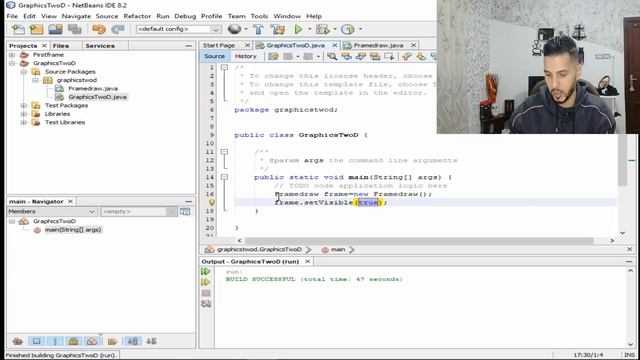Toggle Show Non-Public Members in Navigator

(x=73, y=341)
